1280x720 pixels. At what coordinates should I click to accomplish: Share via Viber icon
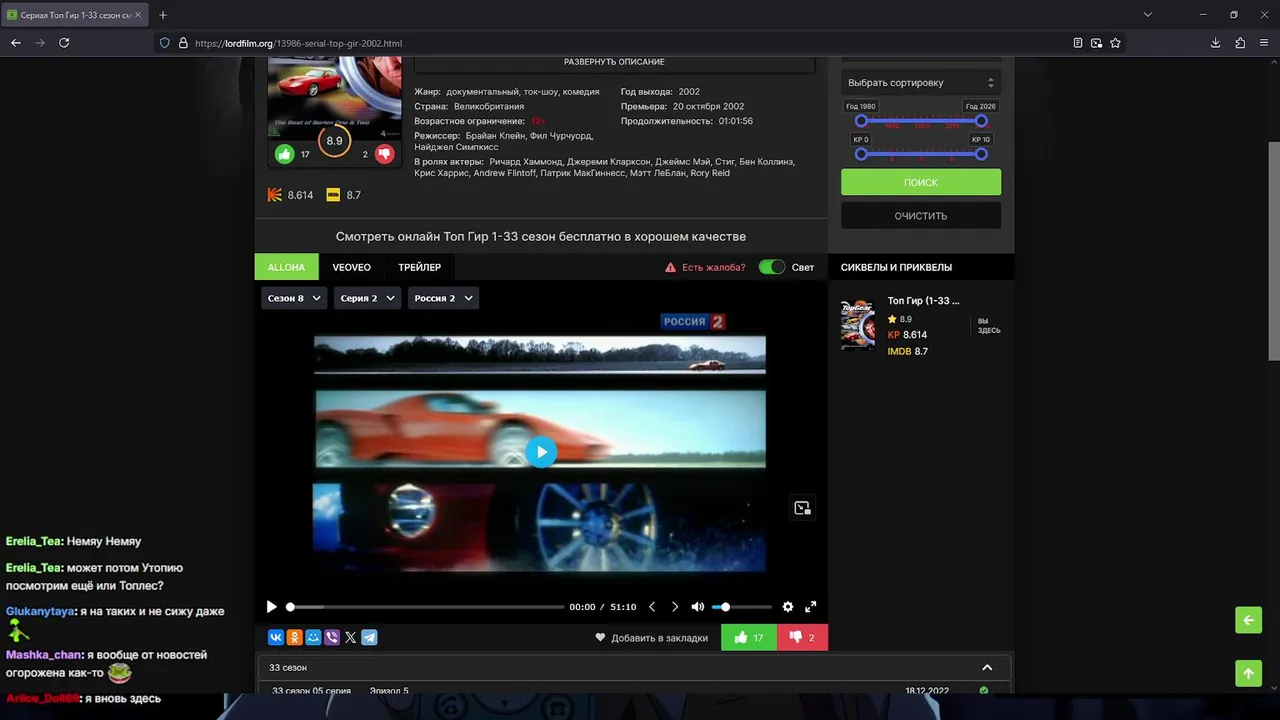(332, 637)
